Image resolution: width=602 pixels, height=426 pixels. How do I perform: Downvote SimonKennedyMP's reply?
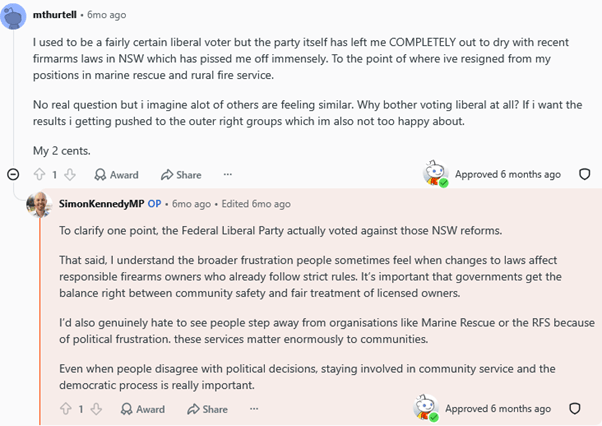(96, 409)
